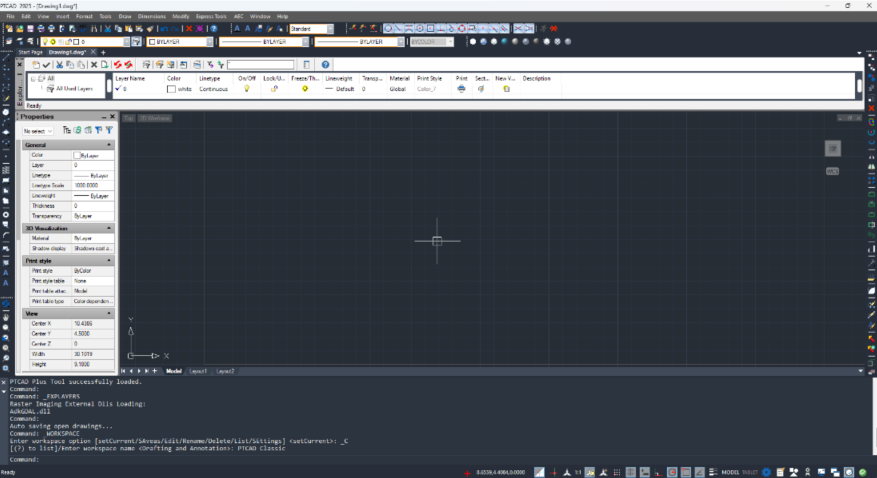877x478 pixels.
Task: Open the layer help icon in Layer Explorer
Action: (326, 65)
